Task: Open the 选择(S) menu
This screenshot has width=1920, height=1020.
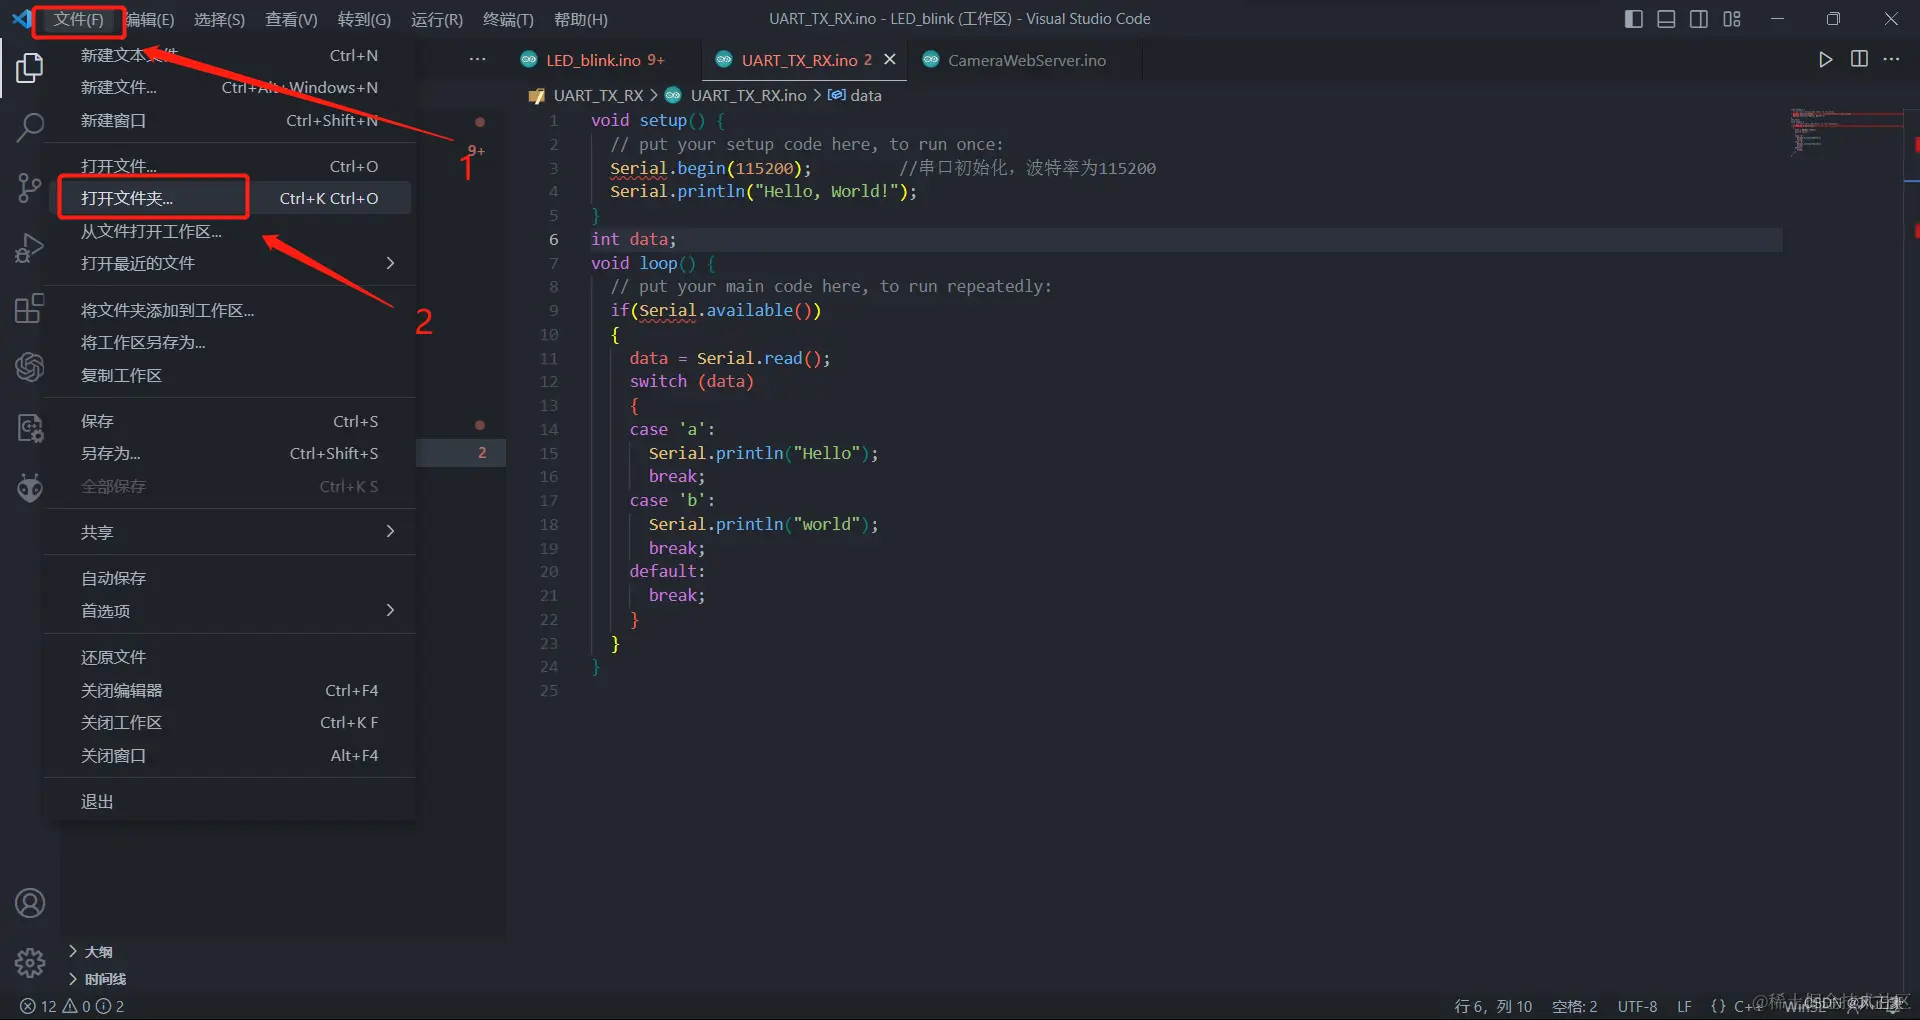Action: click(x=219, y=19)
